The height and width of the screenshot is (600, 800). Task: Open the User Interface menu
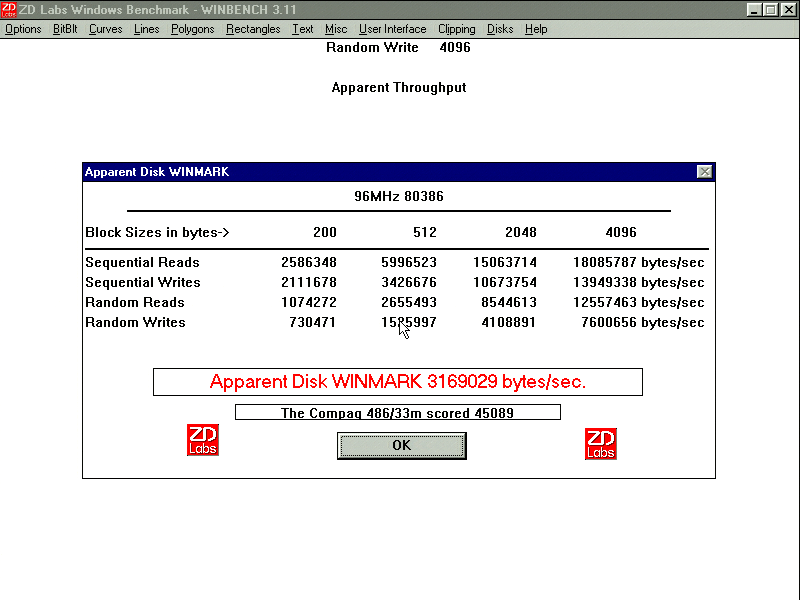point(392,29)
